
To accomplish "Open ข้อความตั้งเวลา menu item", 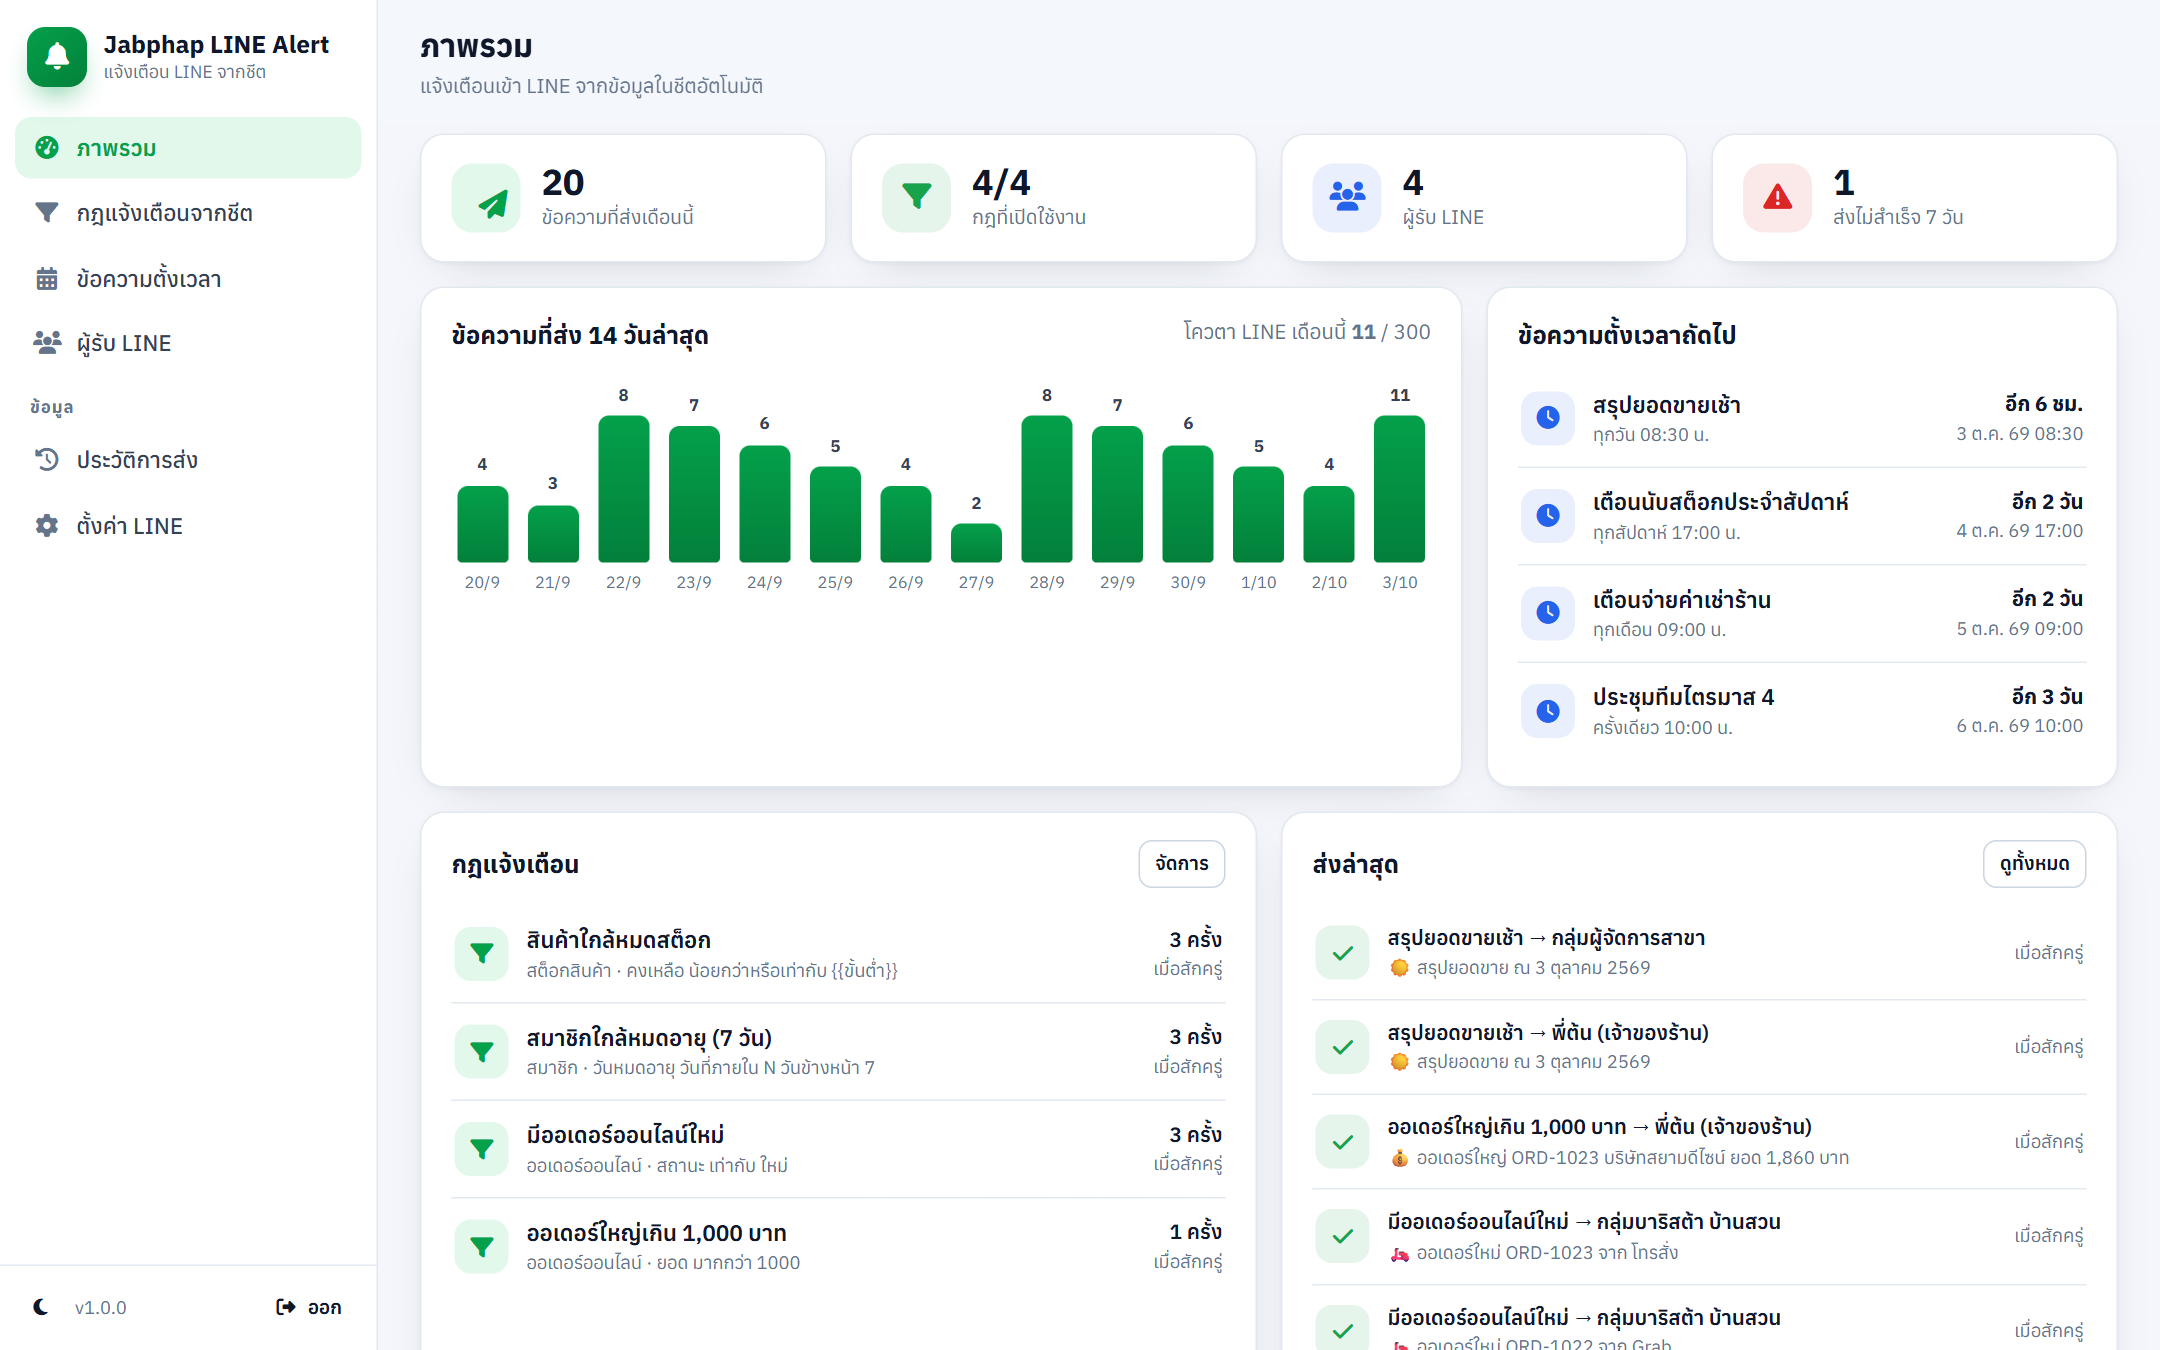I will tap(188, 279).
